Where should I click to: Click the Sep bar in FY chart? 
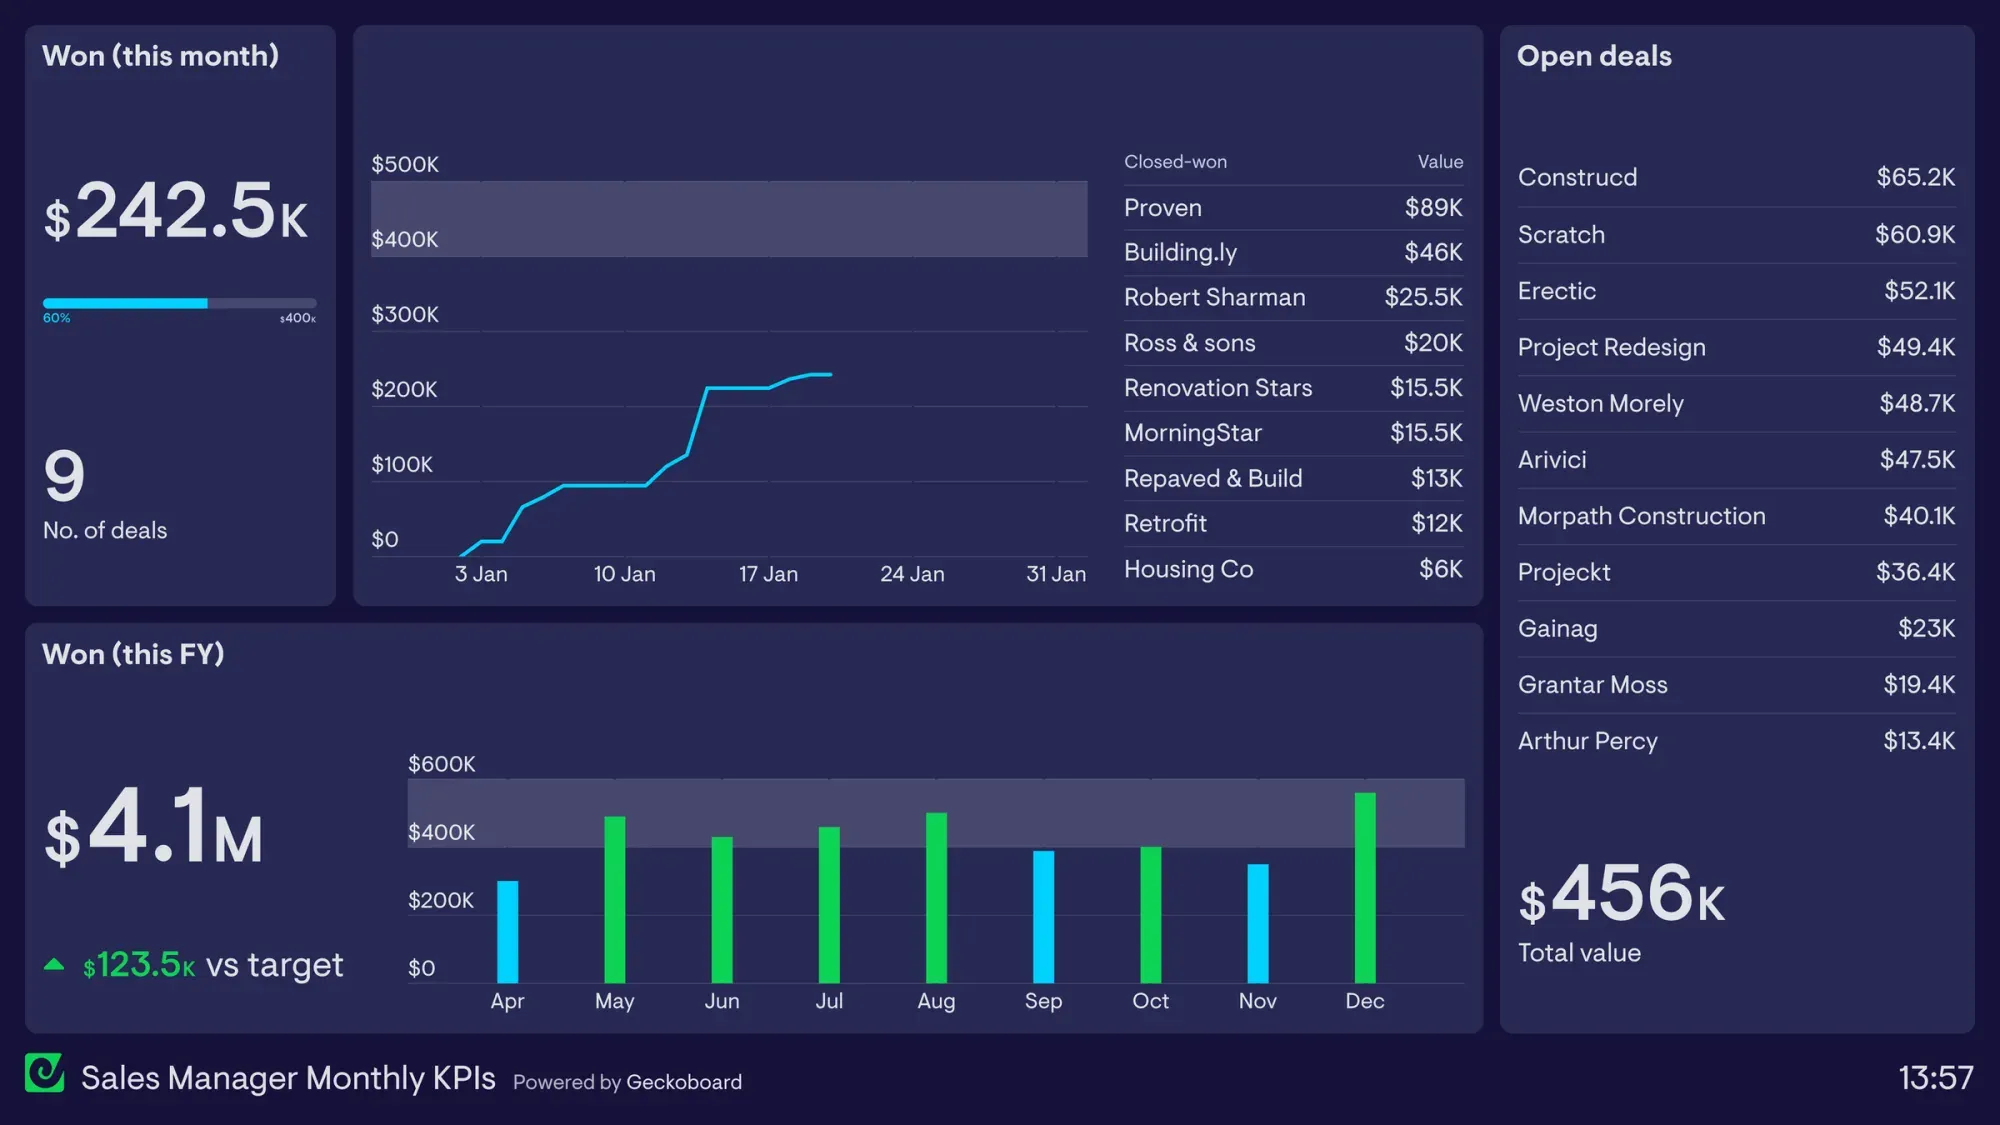[x=1043, y=917]
